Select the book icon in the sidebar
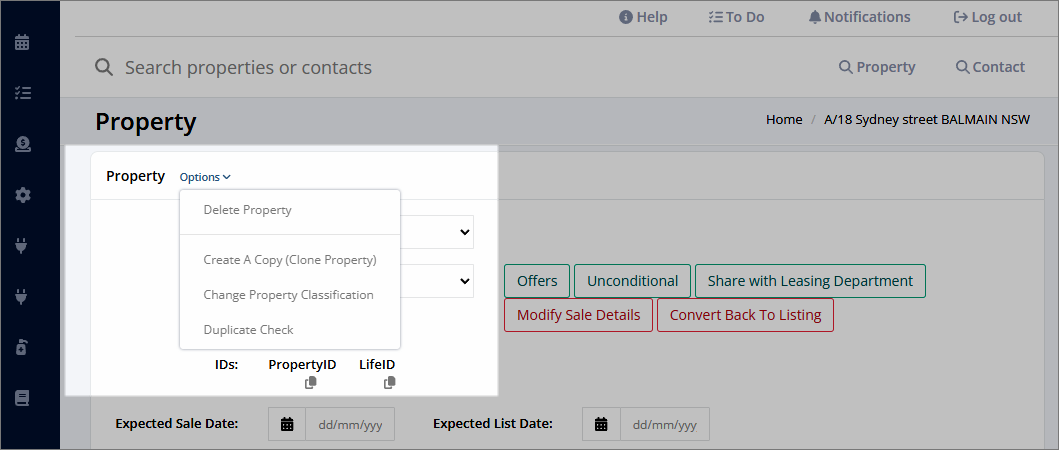Screen dimensions: 1059x450 (x=22, y=399)
